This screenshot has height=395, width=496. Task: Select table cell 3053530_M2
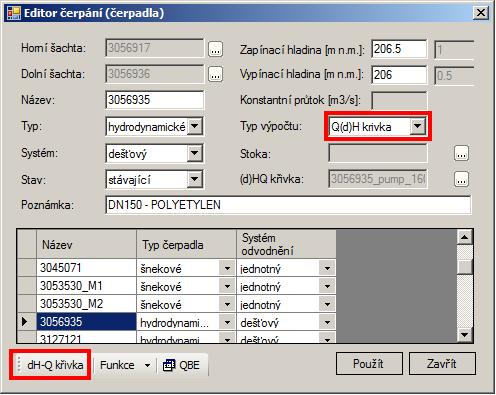[x=86, y=304]
